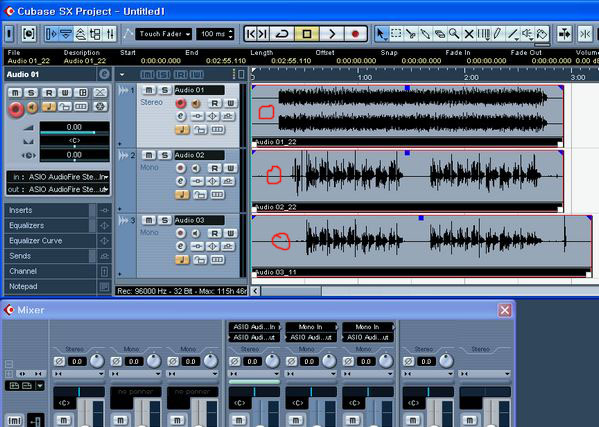The width and height of the screenshot is (599, 427).
Task: Select the Glue tool
Action: pyautogui.click(x=425, y=34)
